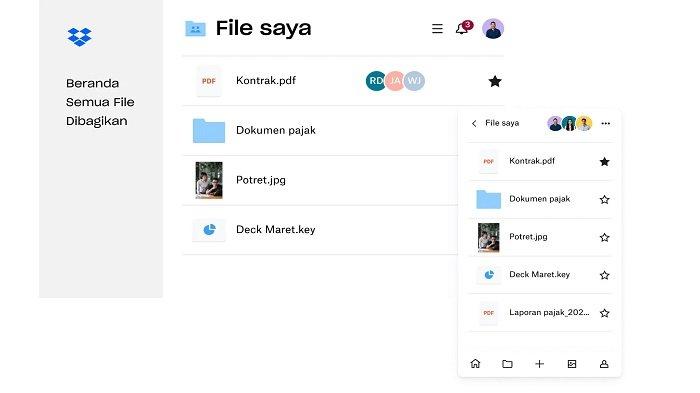
Task: Unstar Kontrak.pdf in the mobile panel
Action: pyautogui.click(x=604, y=162)
